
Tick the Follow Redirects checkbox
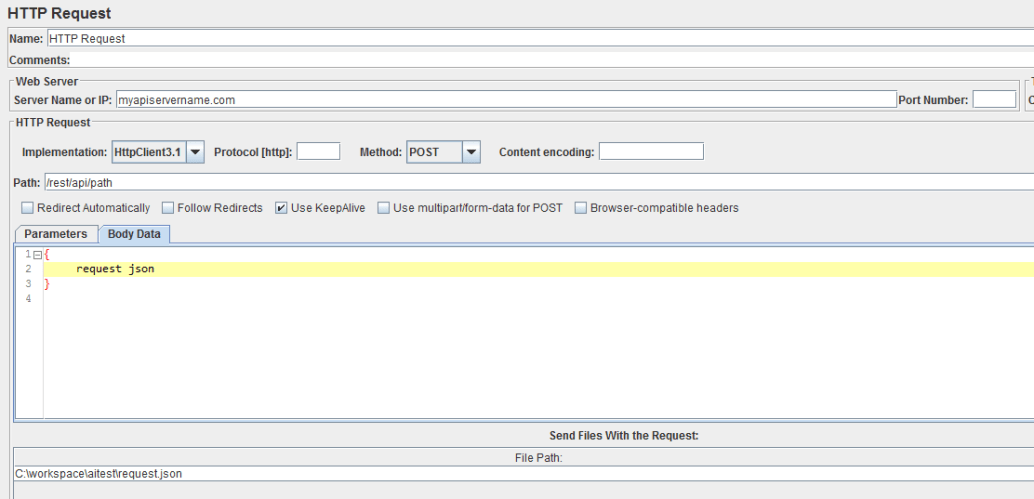(x=168, y=208)
